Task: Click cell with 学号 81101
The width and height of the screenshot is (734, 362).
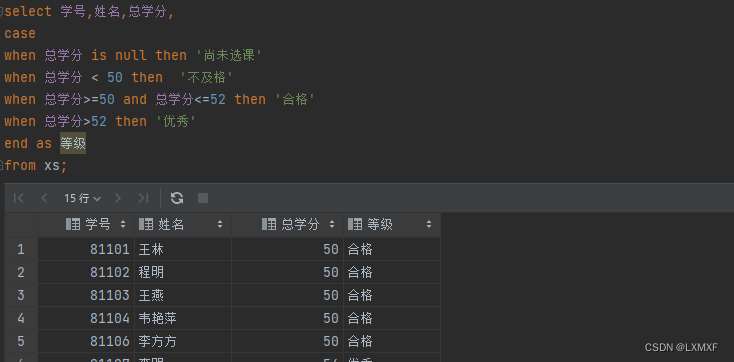Action: click(86, 249)
